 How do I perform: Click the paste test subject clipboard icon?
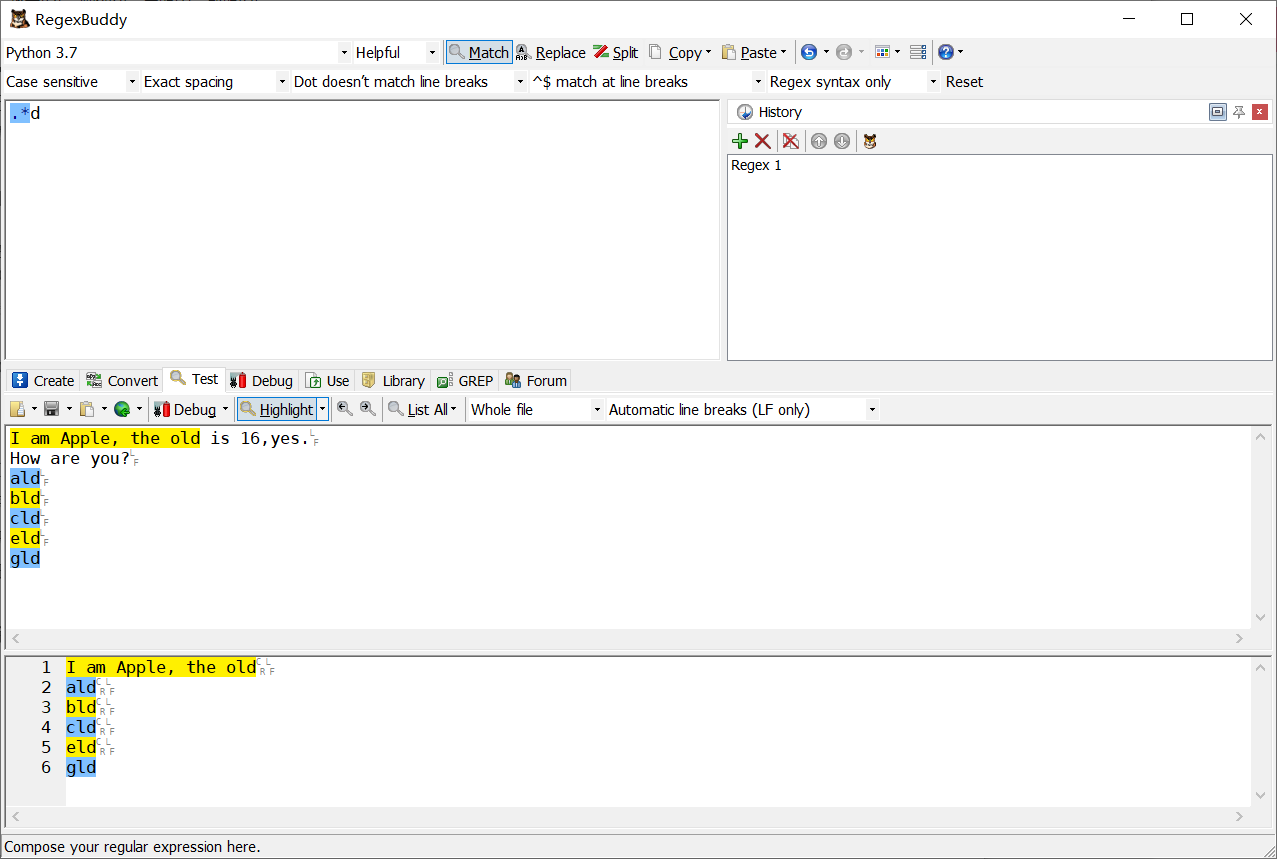click(87, 409)
